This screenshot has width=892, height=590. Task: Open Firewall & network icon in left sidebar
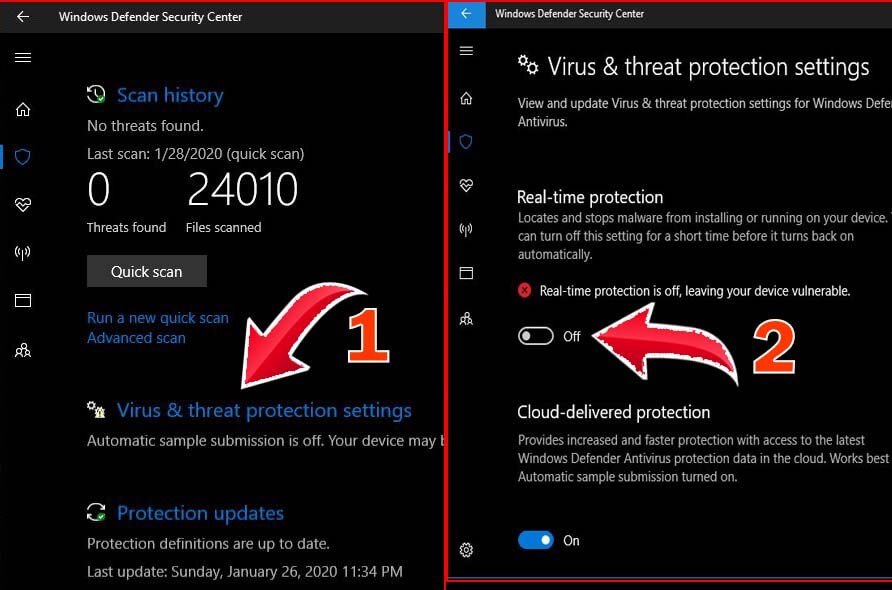tap(23, 253)
